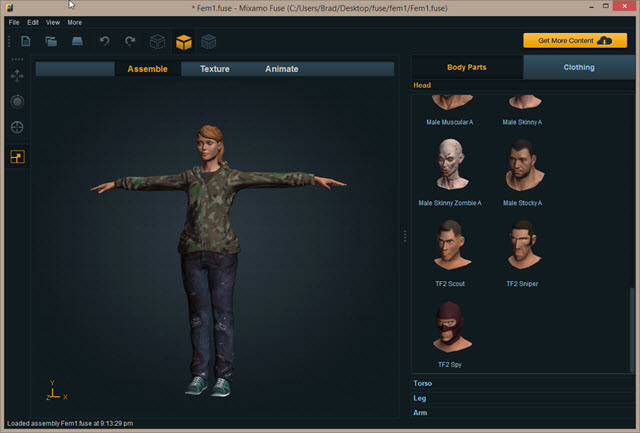Viewport: 640px width, 433px height.
Task: Open the File menu
Action: coord(14,22)
